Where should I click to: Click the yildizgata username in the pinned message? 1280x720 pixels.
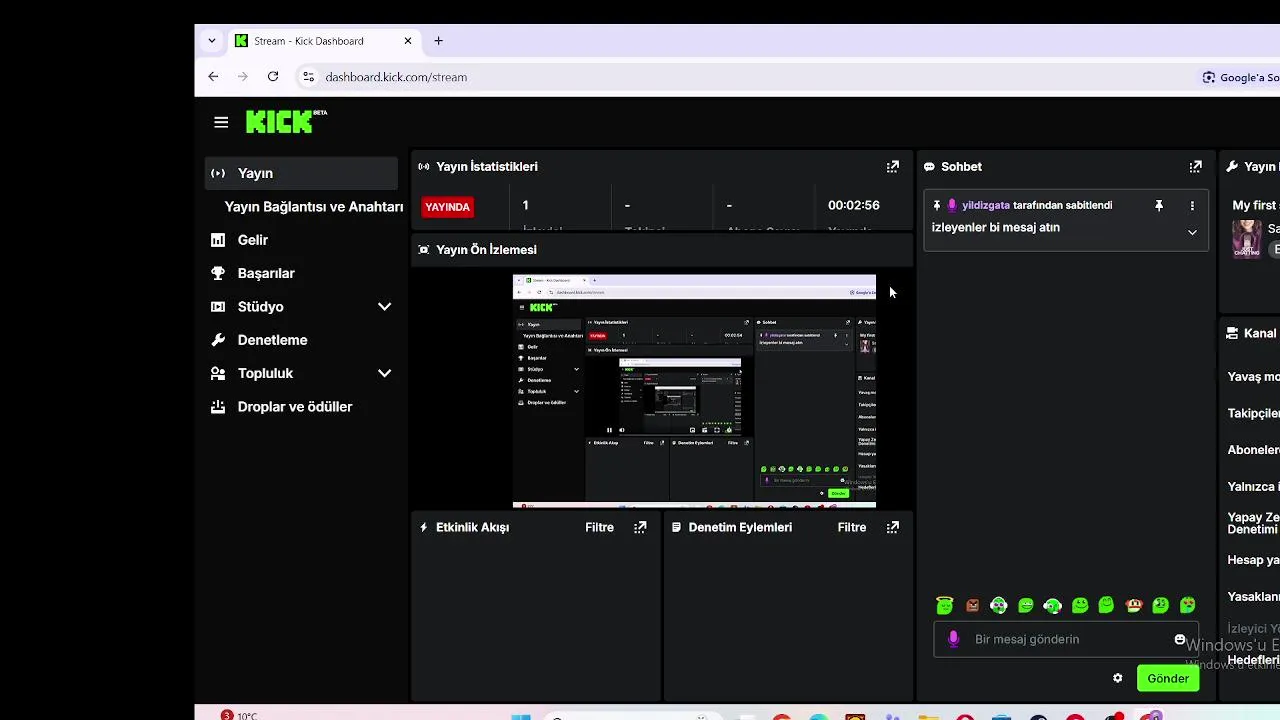coord(986,205)
